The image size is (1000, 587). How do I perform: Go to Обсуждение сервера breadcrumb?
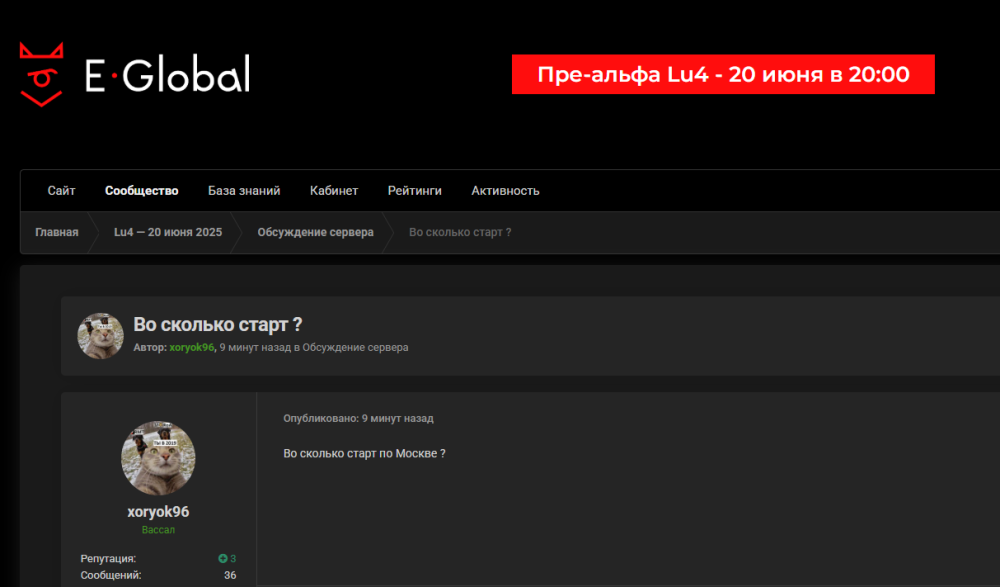pyautogui.click(x=315, y=232)
